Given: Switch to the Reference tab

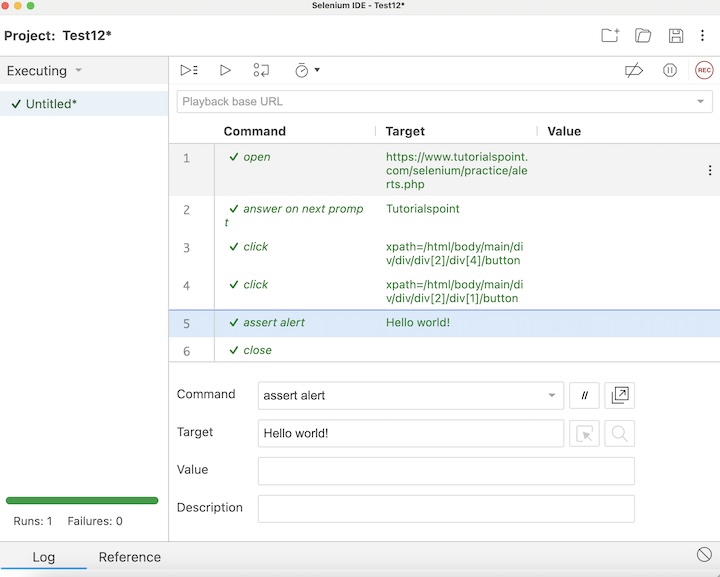Looking at the screenshot, I should (x=130, y=557).
